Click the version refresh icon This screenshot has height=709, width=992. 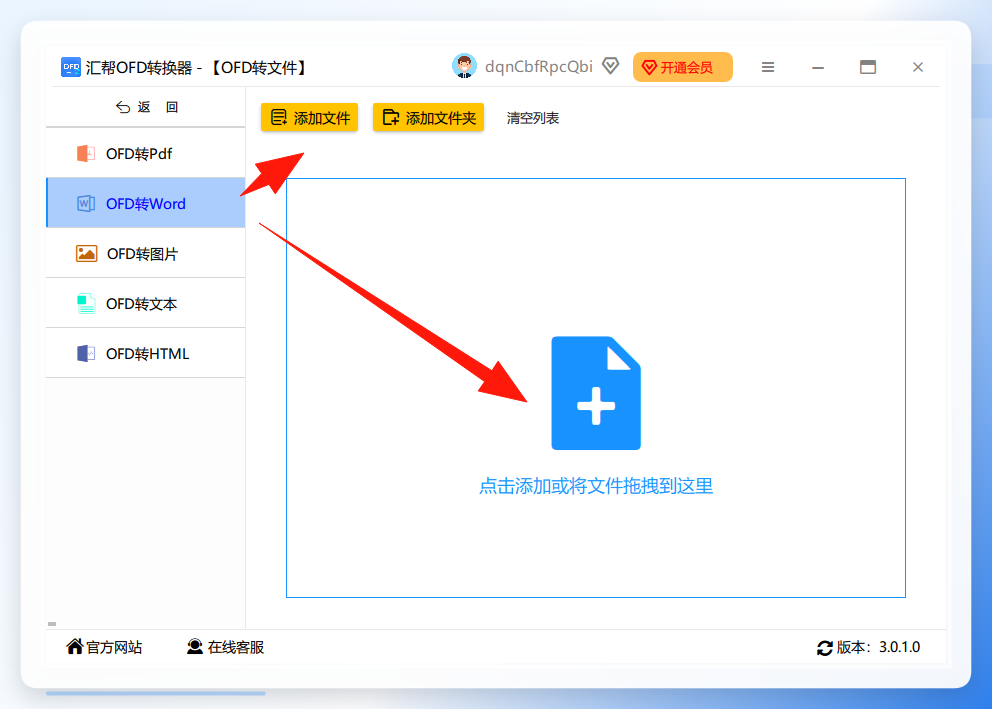(x=824, y=648)
